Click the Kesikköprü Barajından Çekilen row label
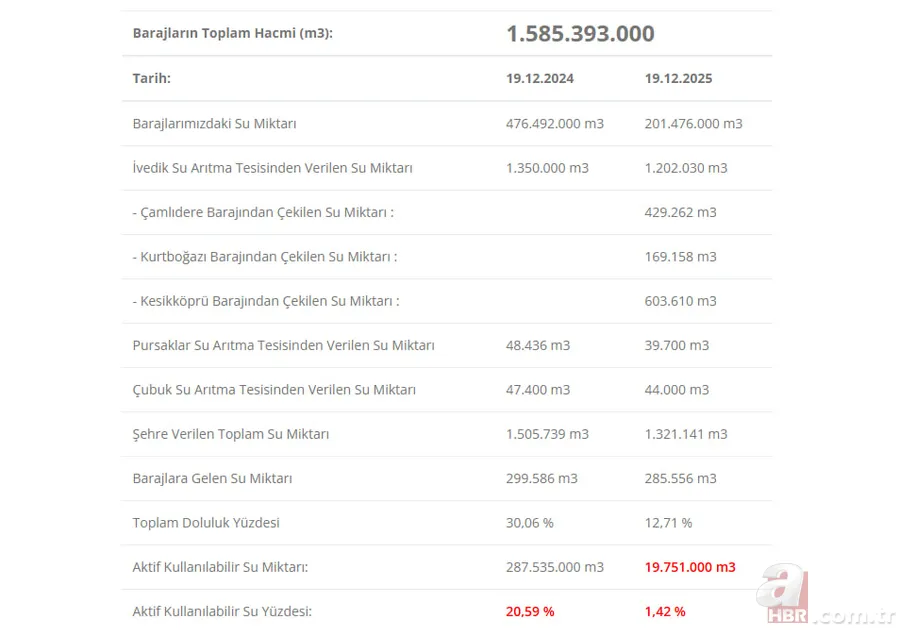Image resolution: width=900 pixels, height=636 pixels. [265, 301]
